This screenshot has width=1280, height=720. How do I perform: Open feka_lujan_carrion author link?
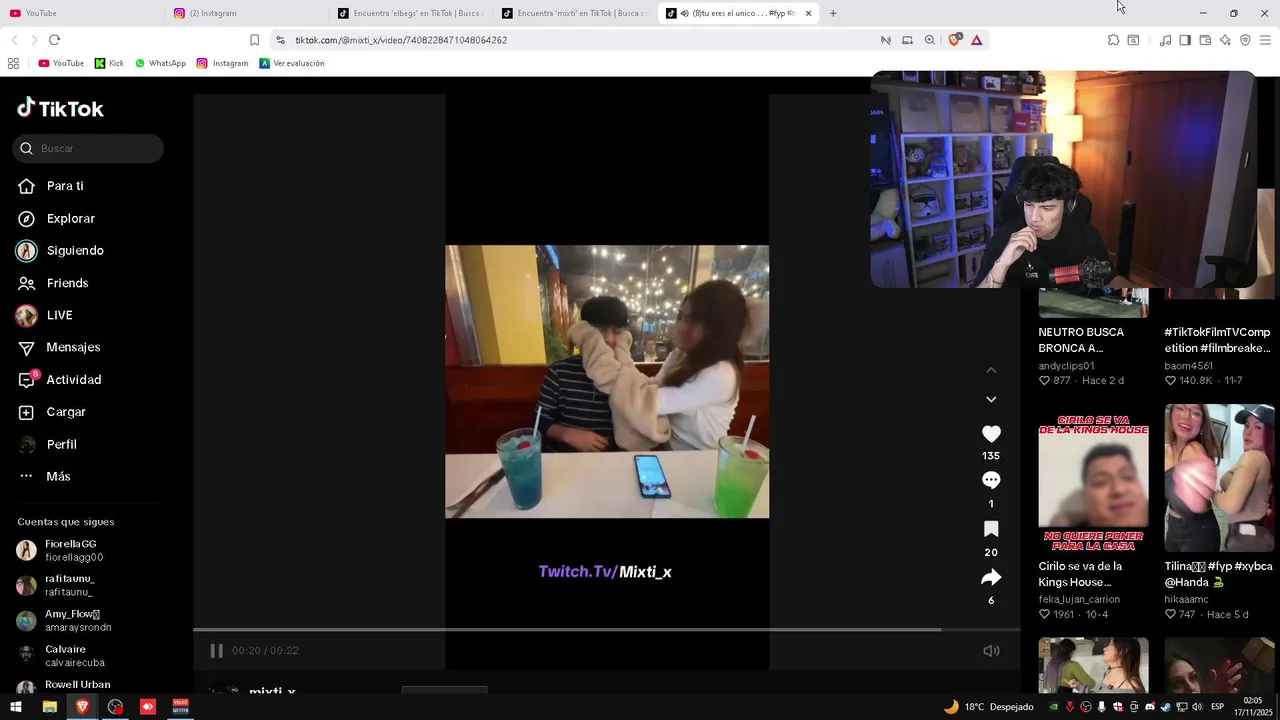click(x=1079, y=600)
